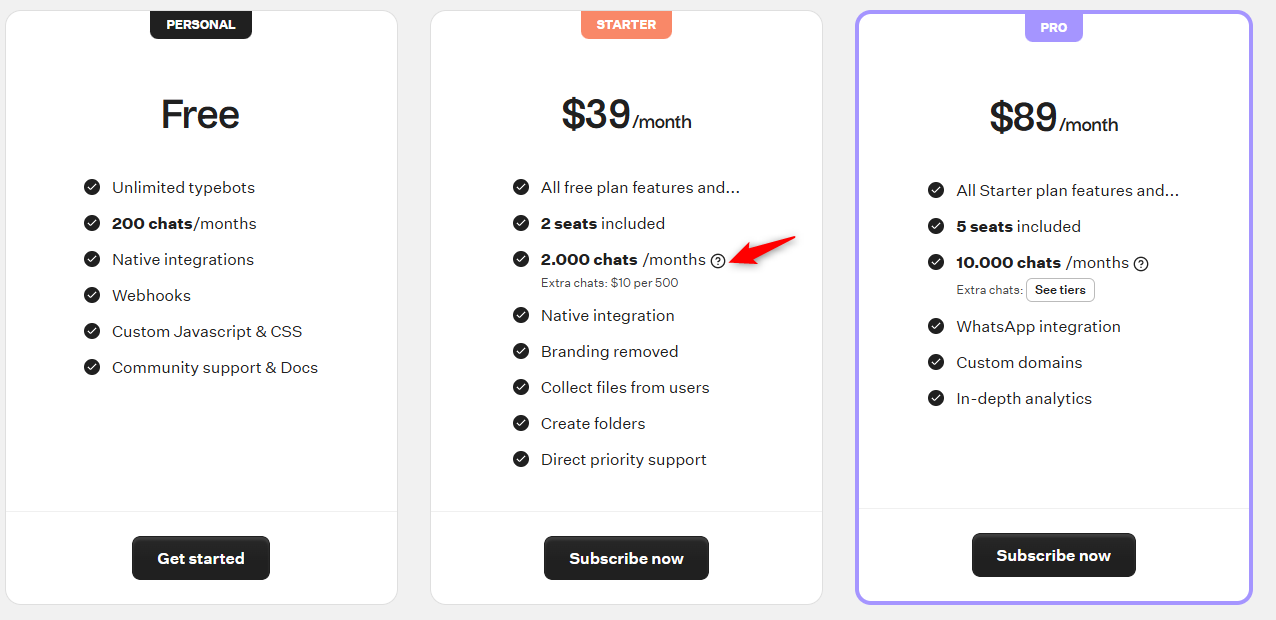Click checkmark icon next to Unlimited typebots

(92, 187)
